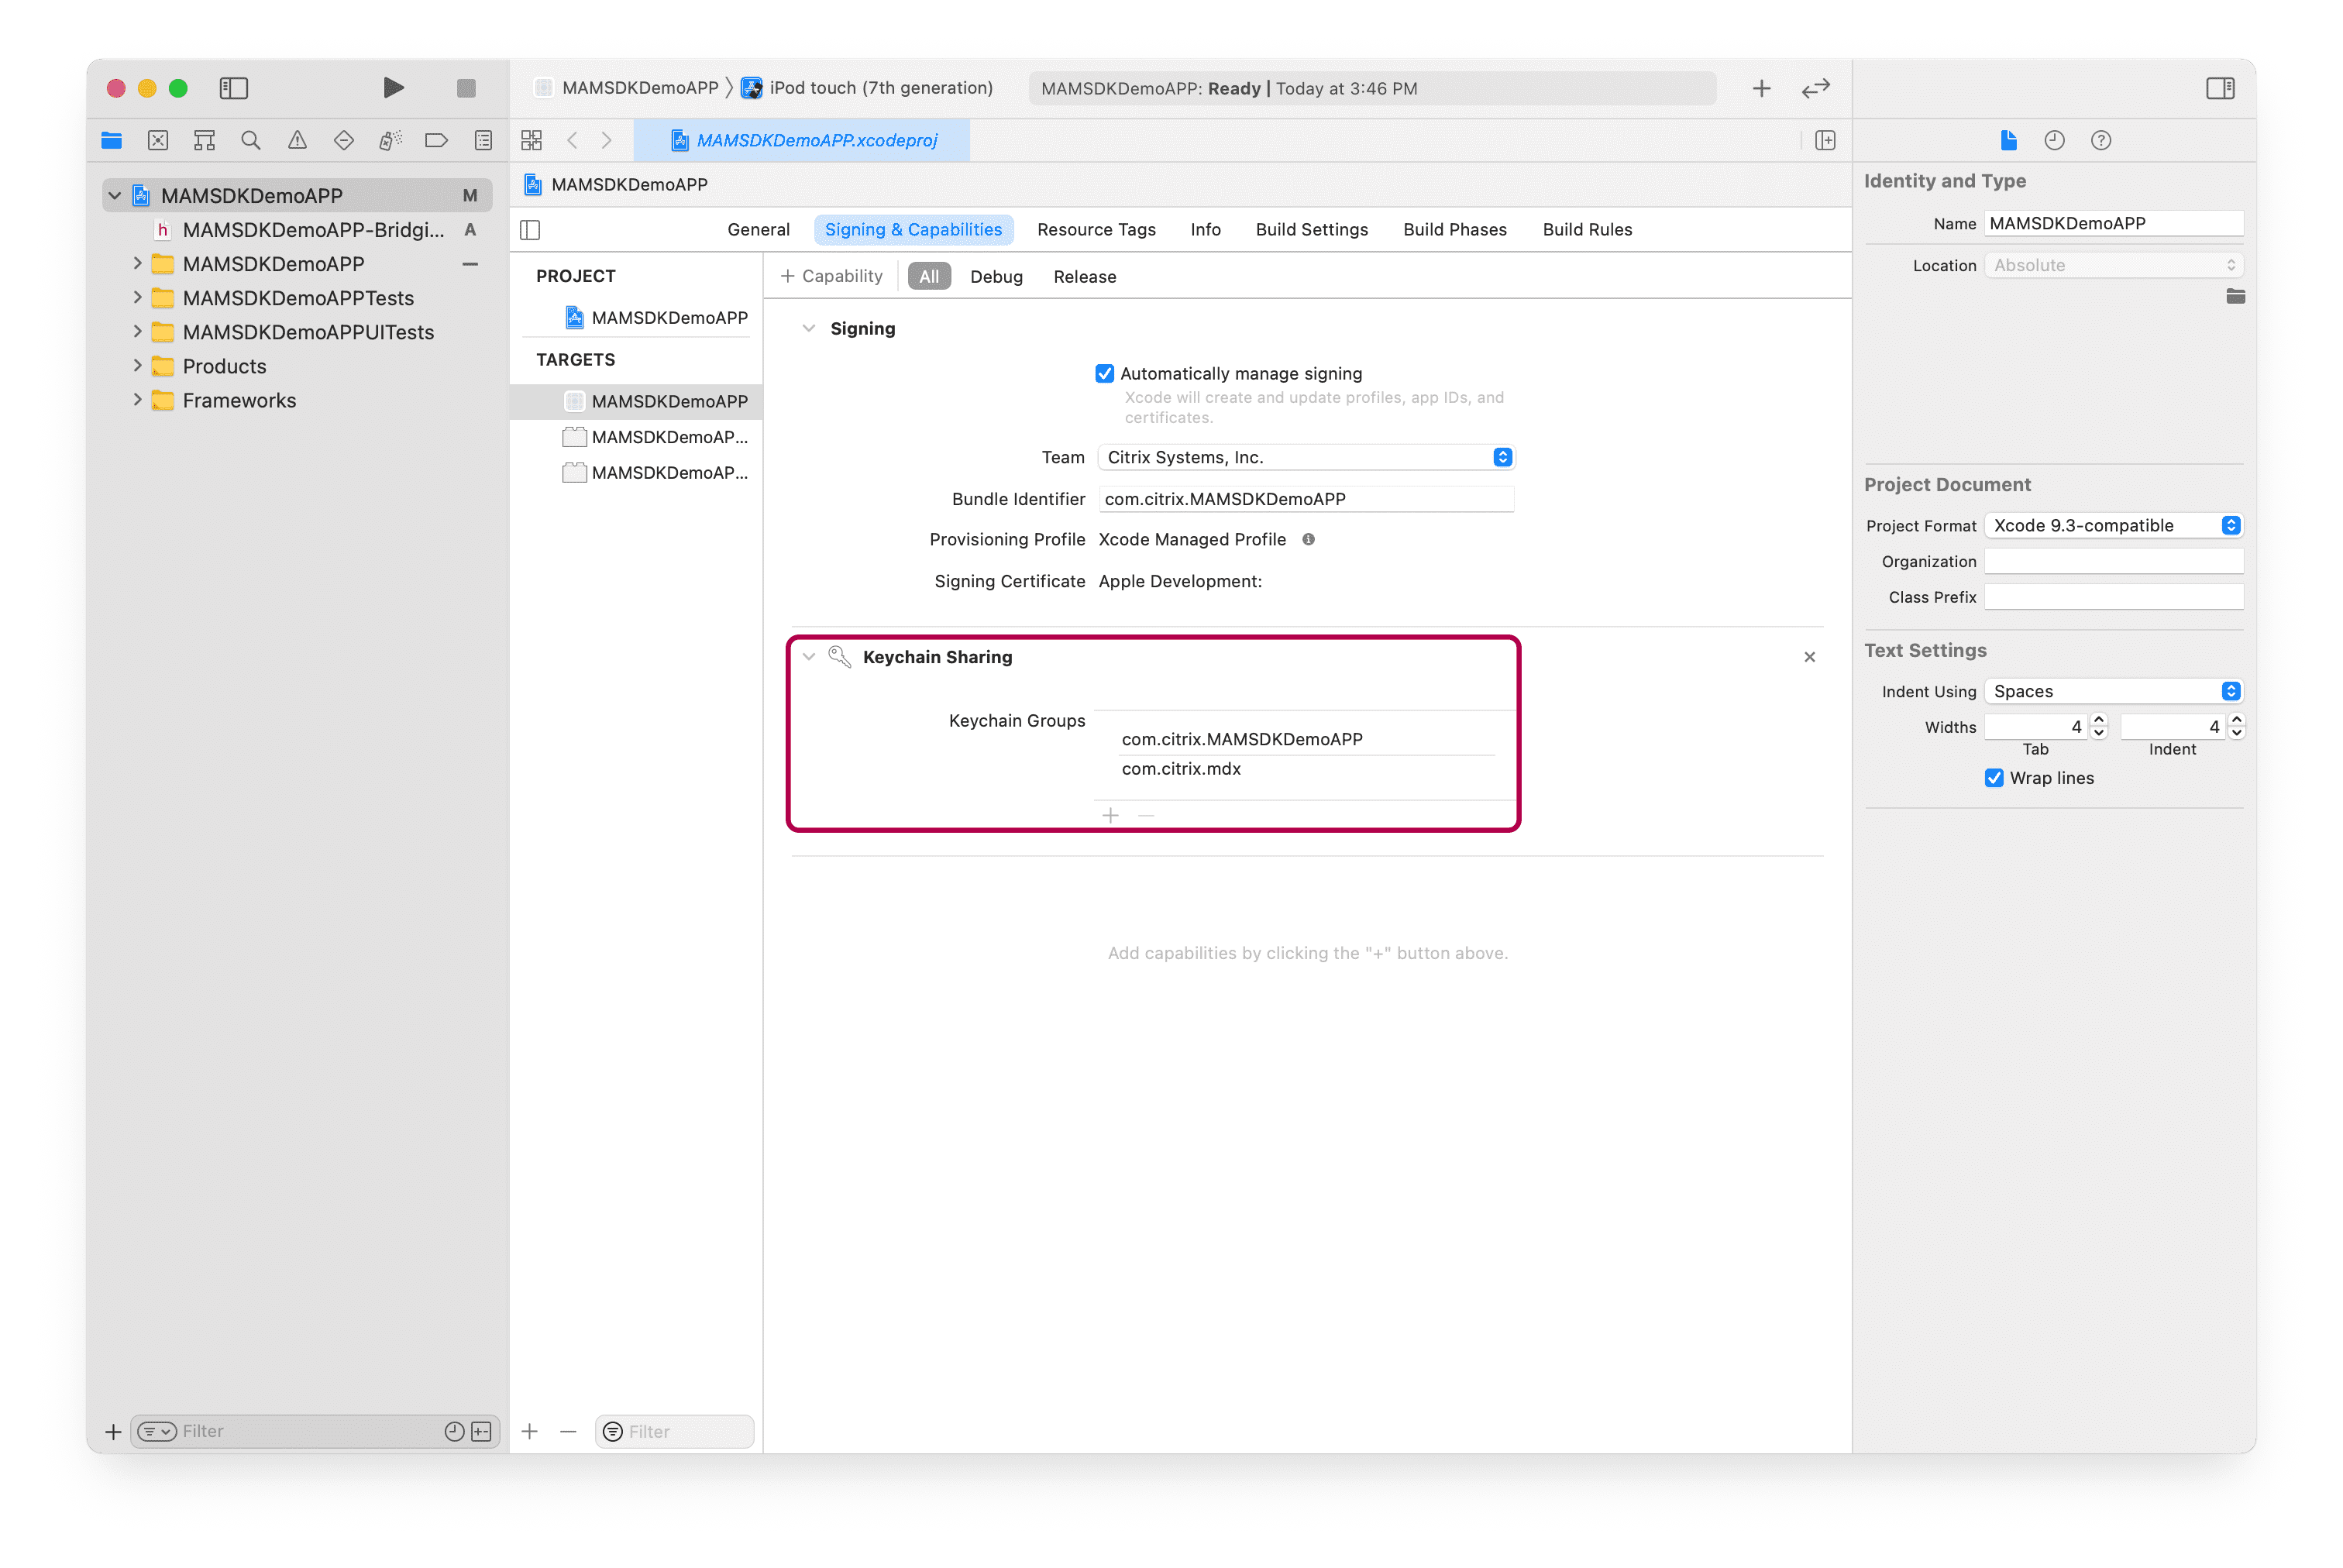The image size is (2343, 1568).
Task: Show the History inspector
Action: (x=2054, y=141)
